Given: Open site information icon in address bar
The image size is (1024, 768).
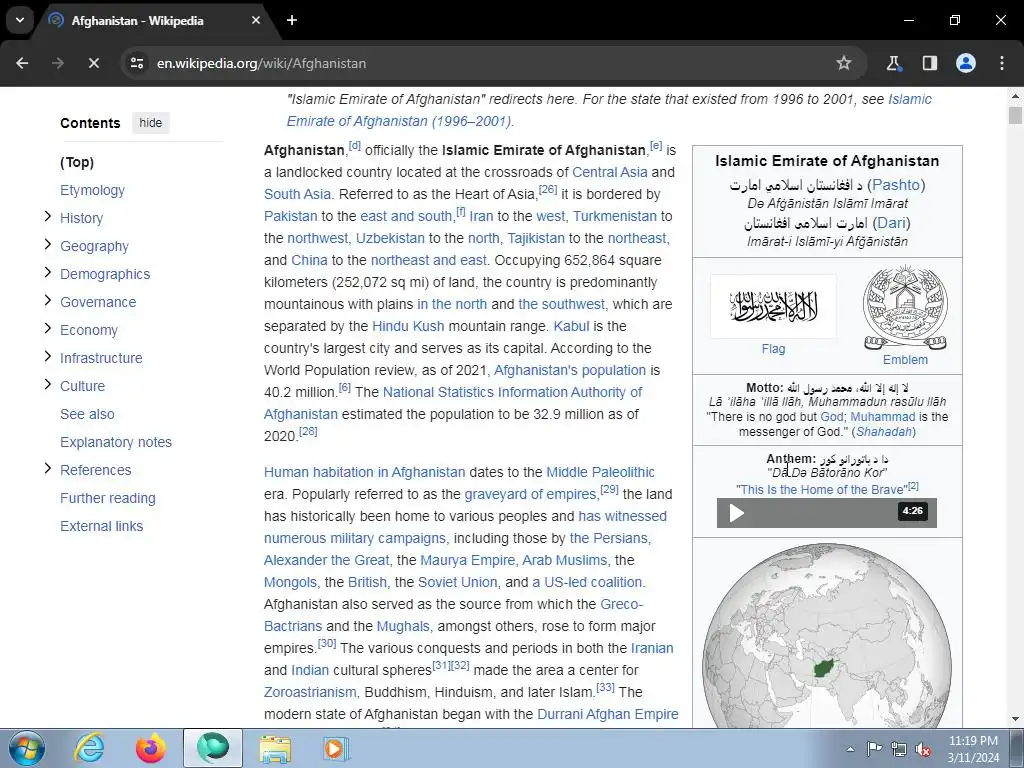Looking at the screenshot, I should tap(137, 63).
